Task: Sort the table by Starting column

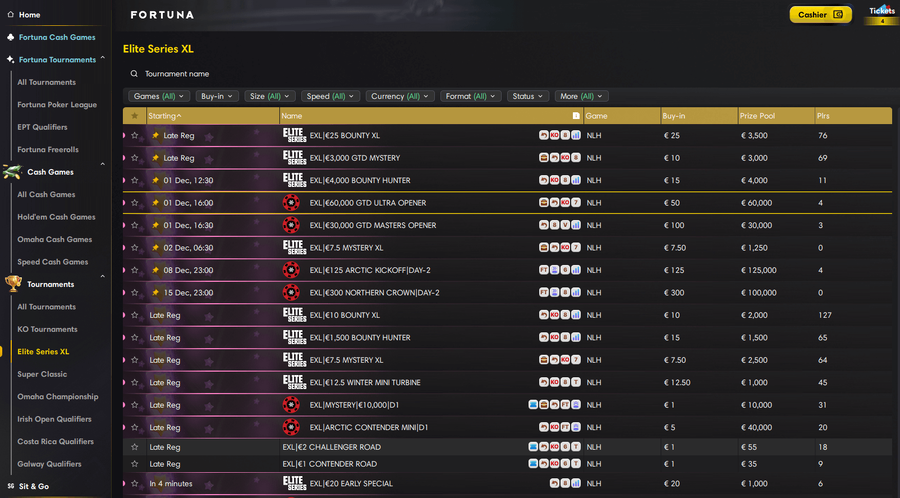Action: pos(164,116)
